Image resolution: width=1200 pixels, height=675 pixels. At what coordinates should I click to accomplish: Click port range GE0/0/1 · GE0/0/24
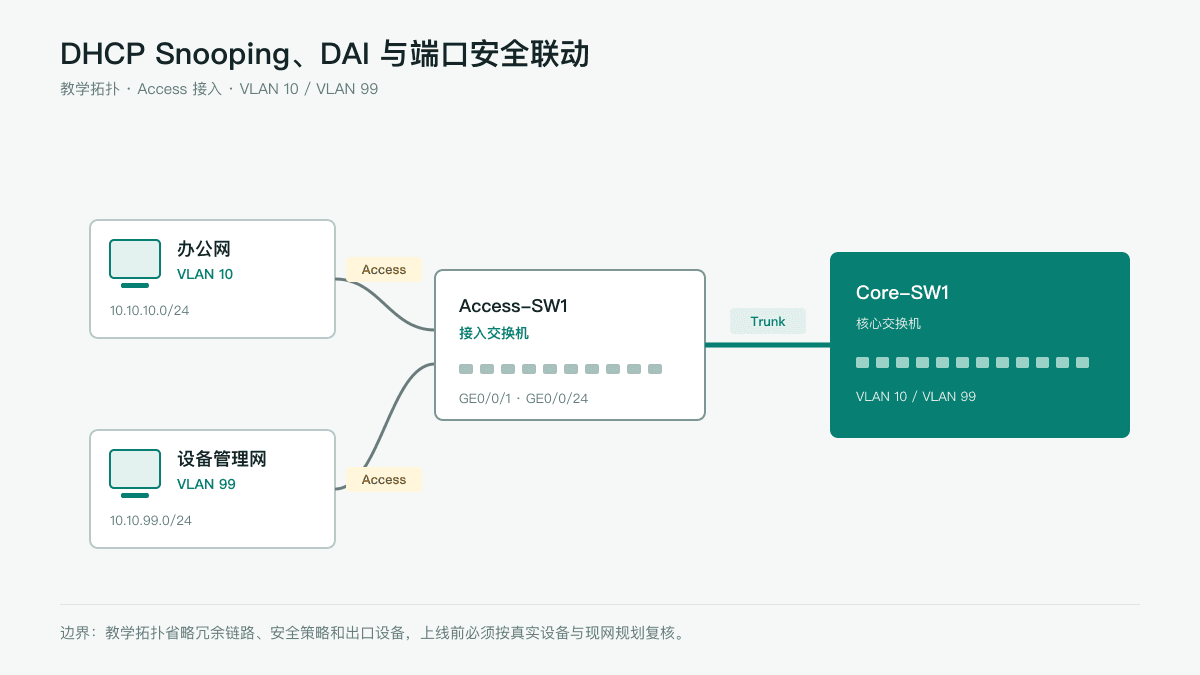click(523, 398)
